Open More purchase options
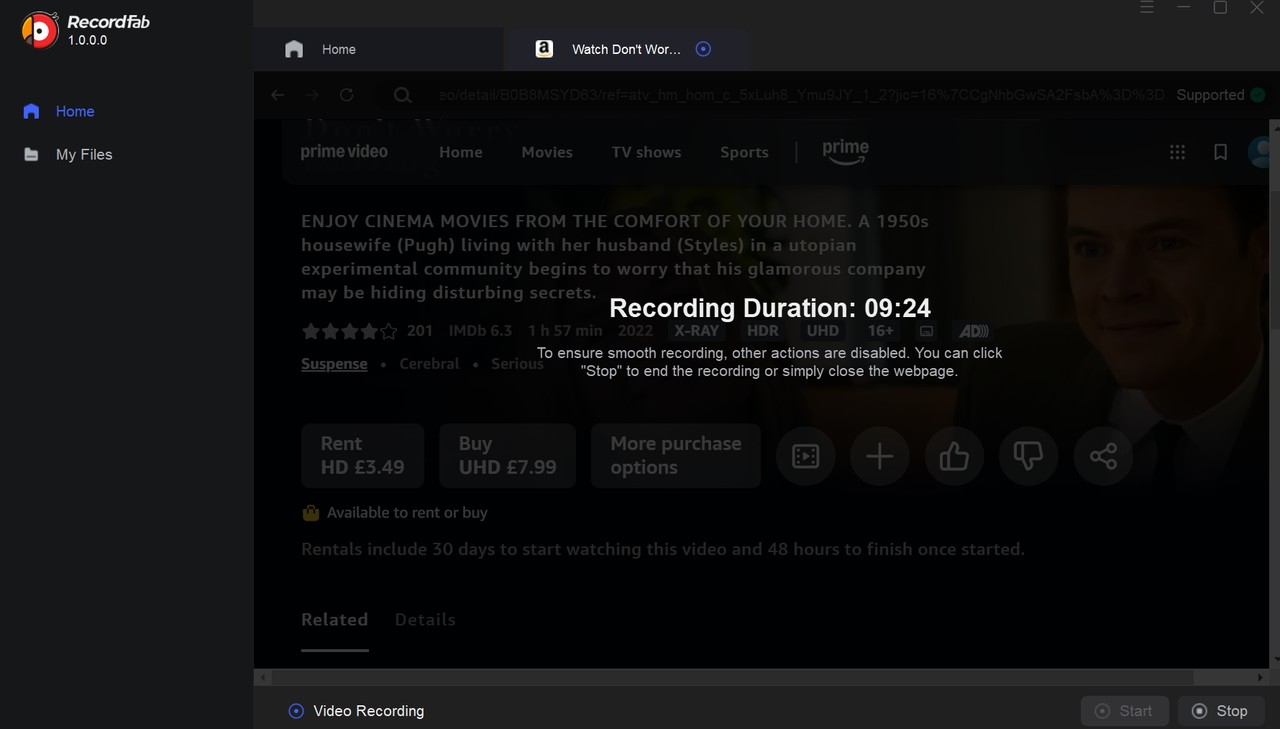 pyautogui.click(x=675, y=456)
